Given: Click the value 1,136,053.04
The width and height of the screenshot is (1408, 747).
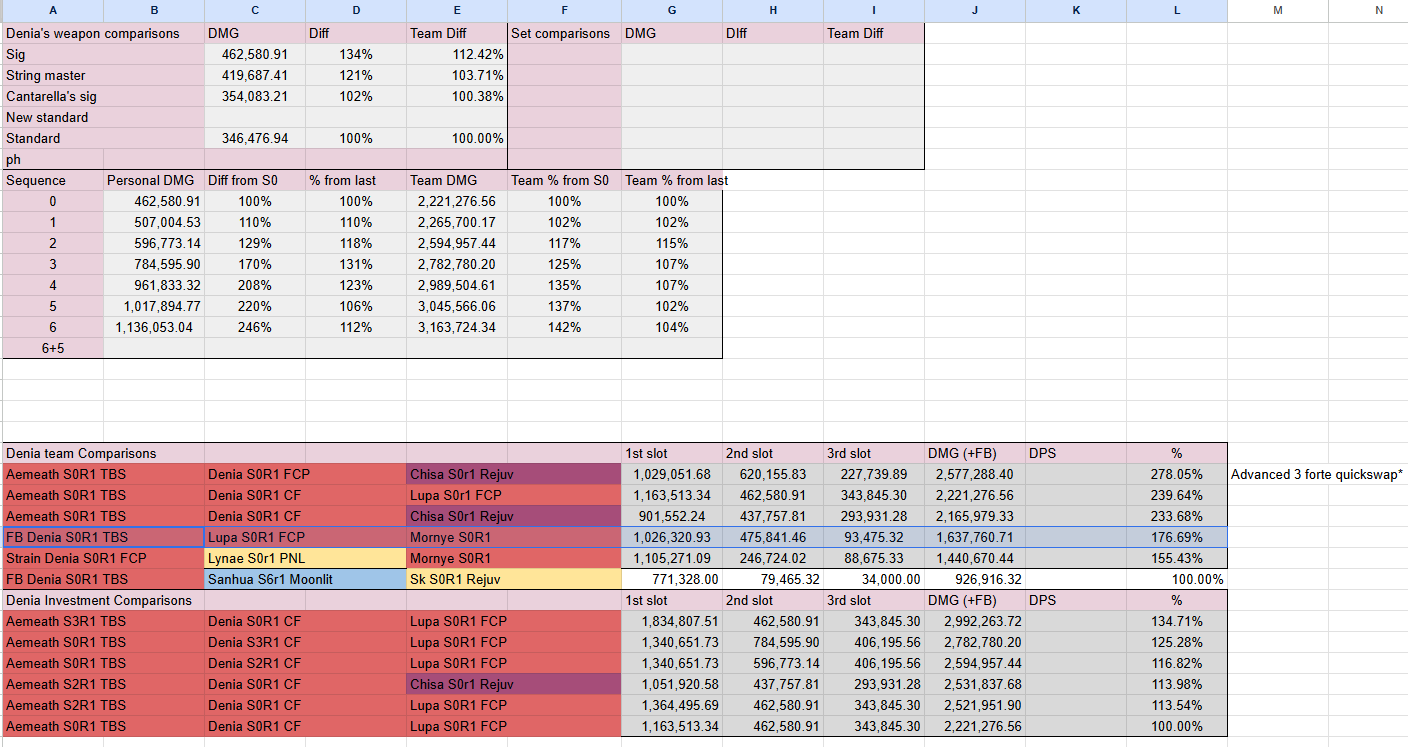Looking at the screenshot, I should (154, 327).
